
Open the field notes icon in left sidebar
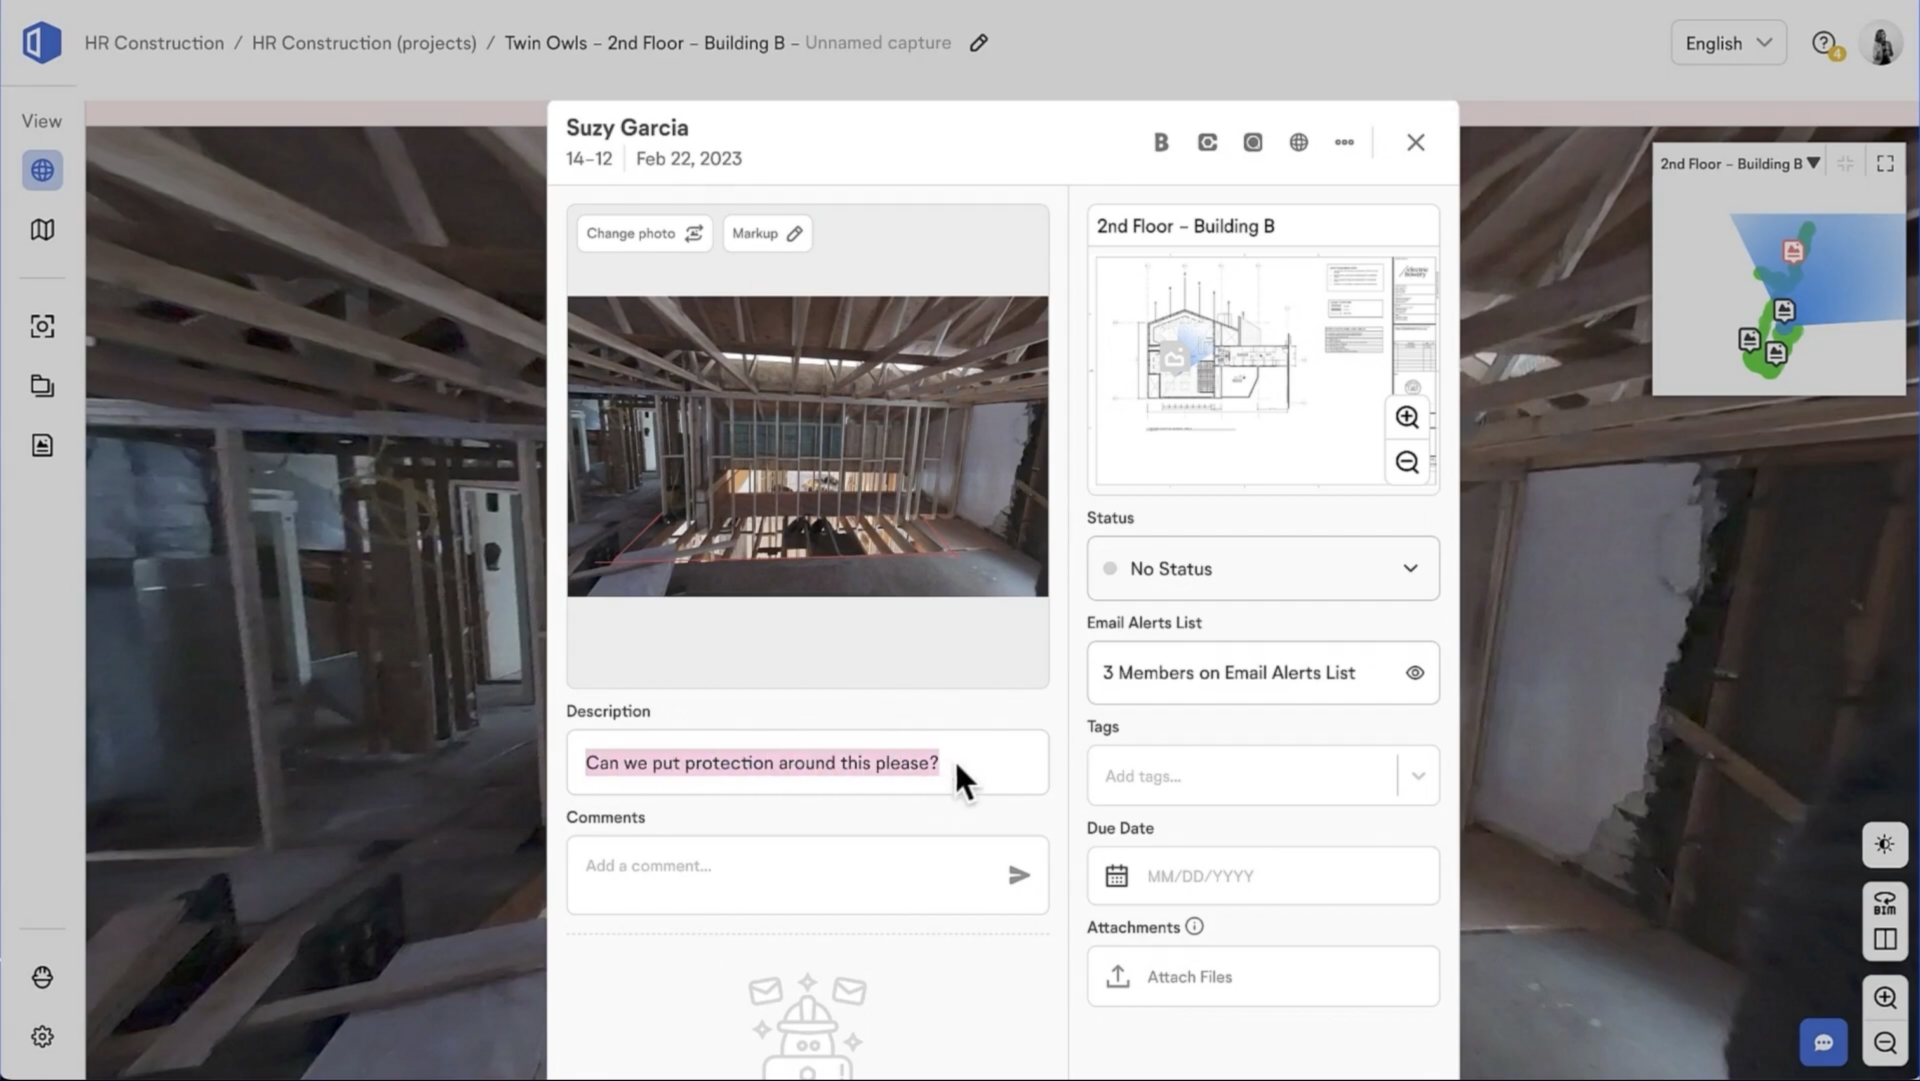(42, 445)
